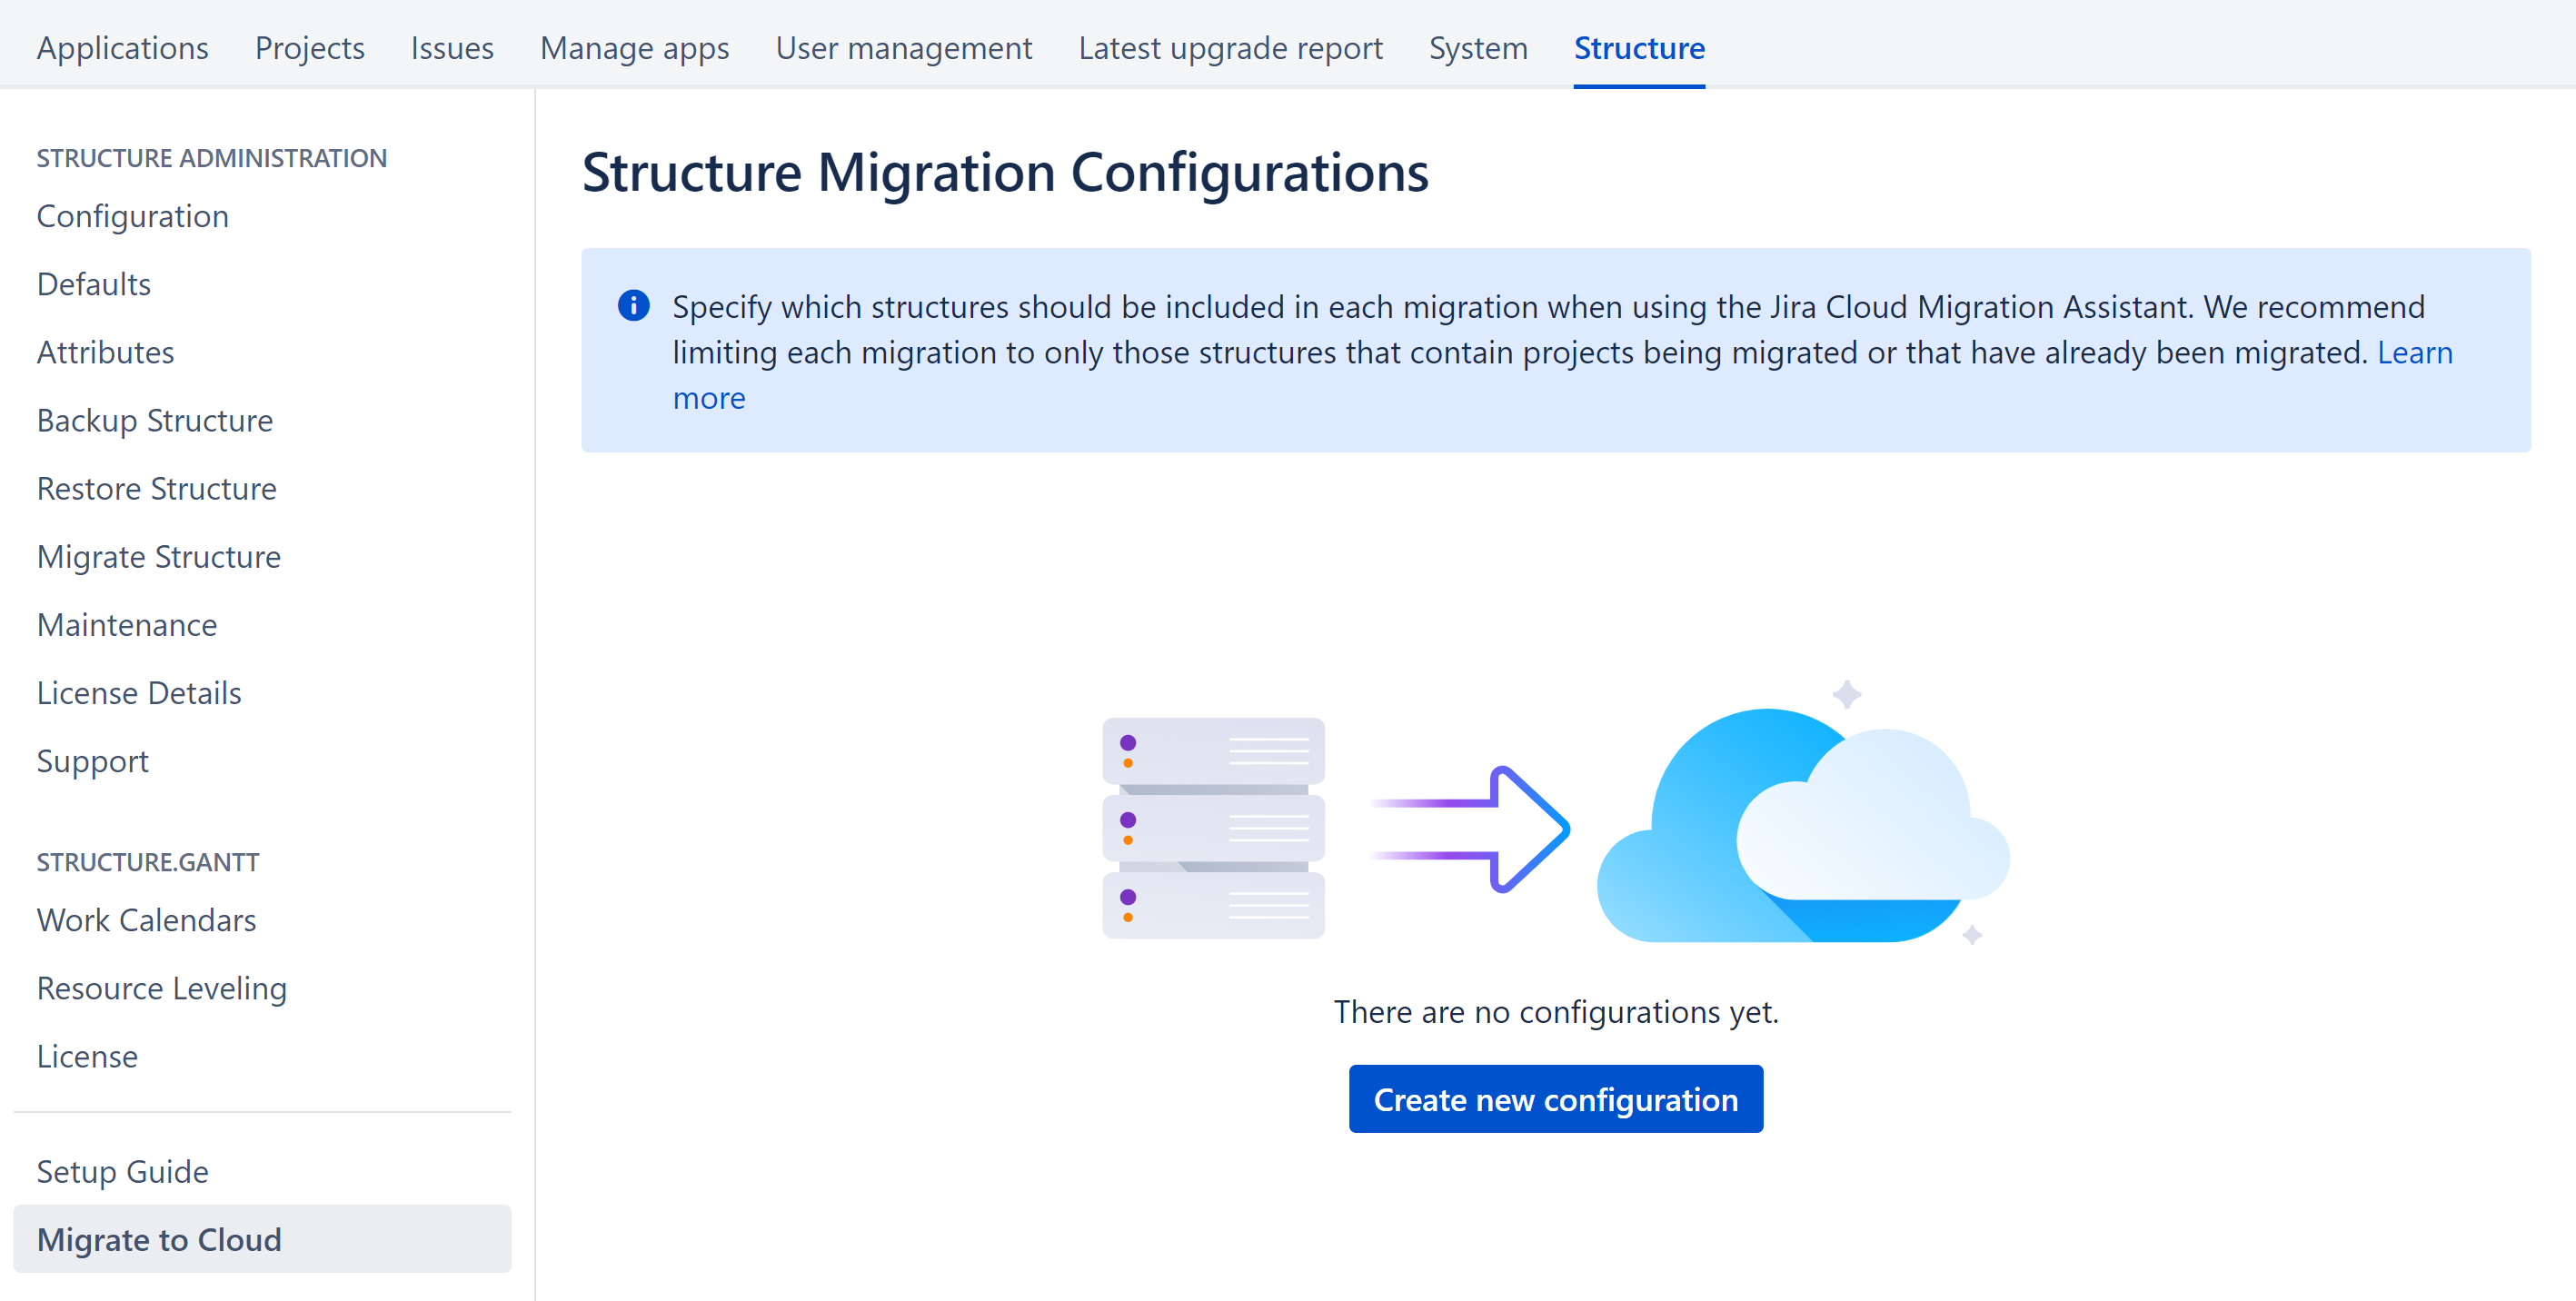This screenshot has height=1301, width=2576.
Task: Open Backup Structure page
Action: click(x=155, y=420)
